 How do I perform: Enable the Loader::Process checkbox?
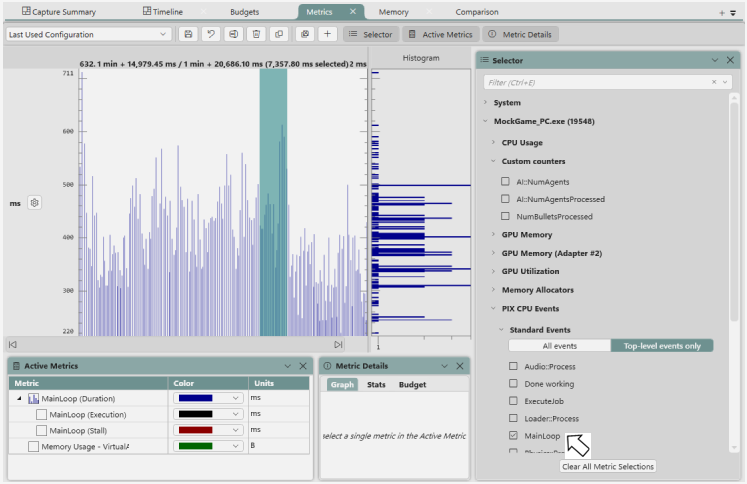click(x=513, y=418)
